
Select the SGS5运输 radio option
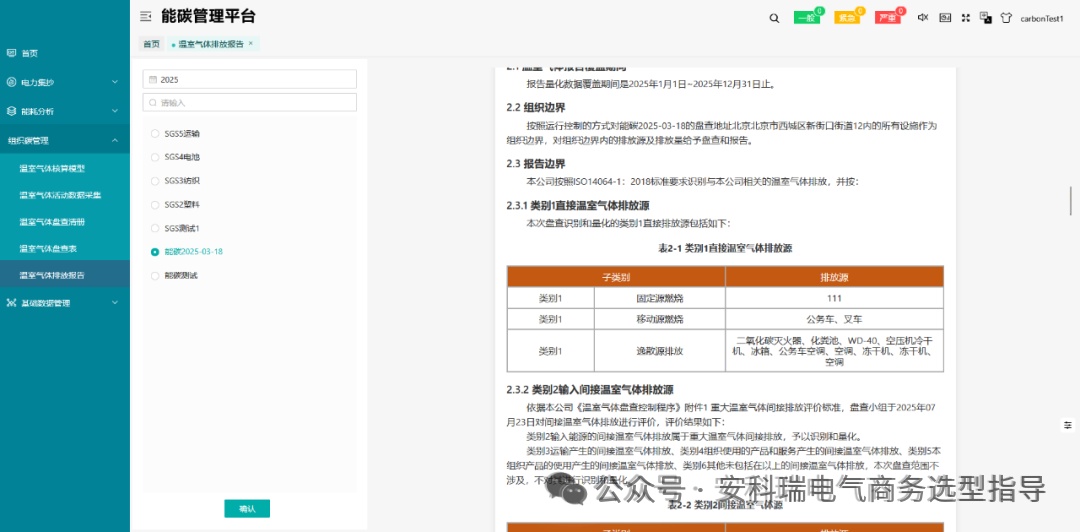click(x=155, y=134)
